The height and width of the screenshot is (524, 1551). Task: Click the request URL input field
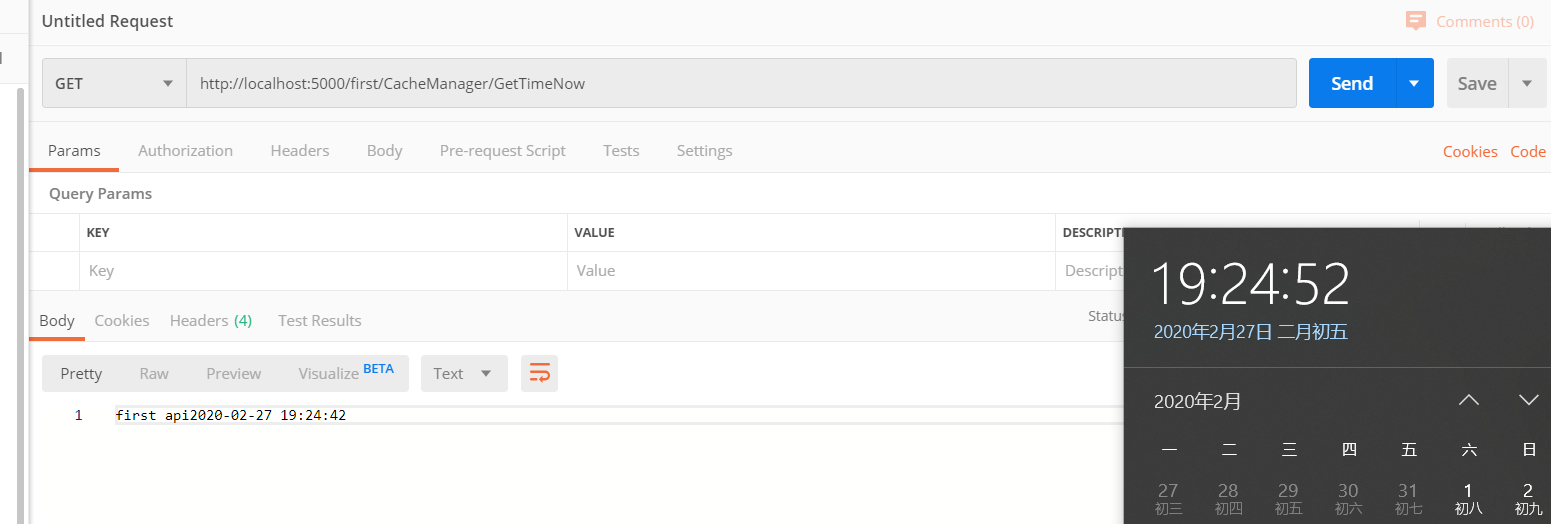(x=741, y=84)
